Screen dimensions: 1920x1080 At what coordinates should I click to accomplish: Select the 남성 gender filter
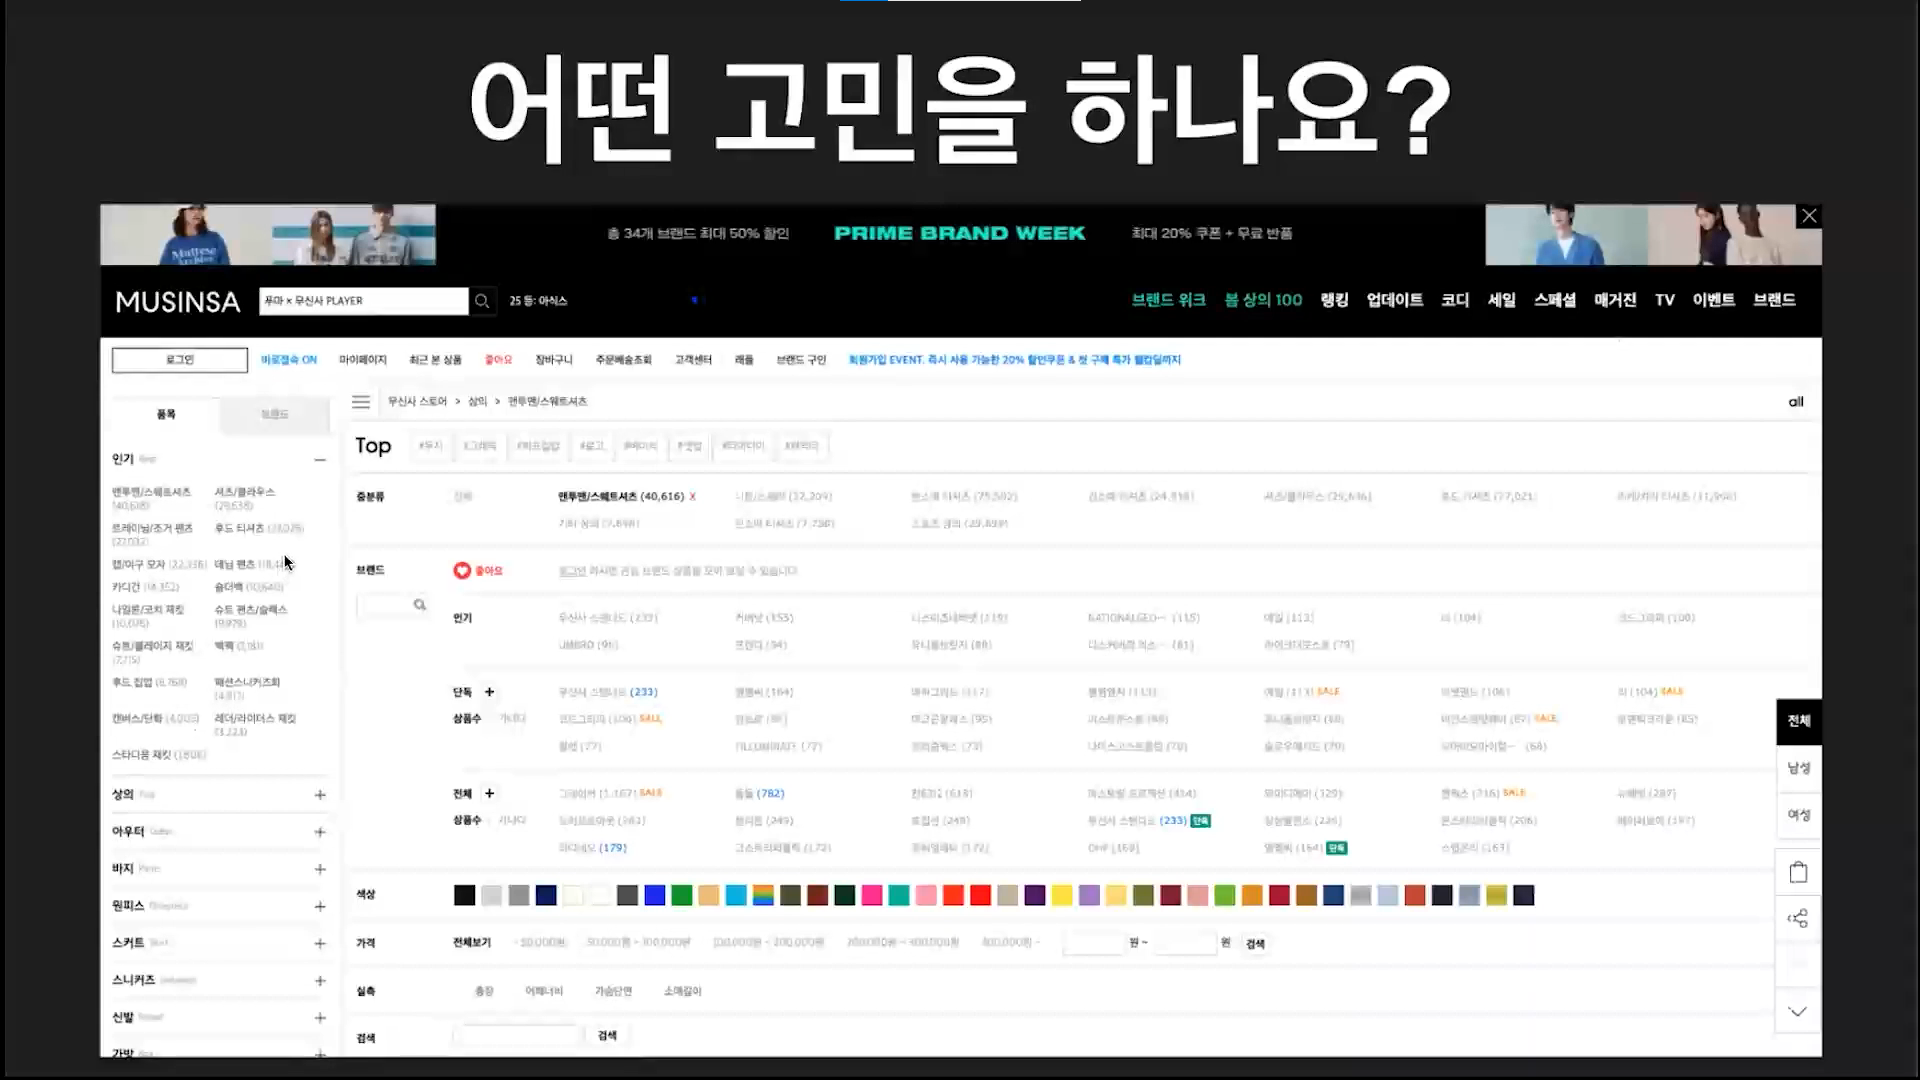tap(1798, 768)
